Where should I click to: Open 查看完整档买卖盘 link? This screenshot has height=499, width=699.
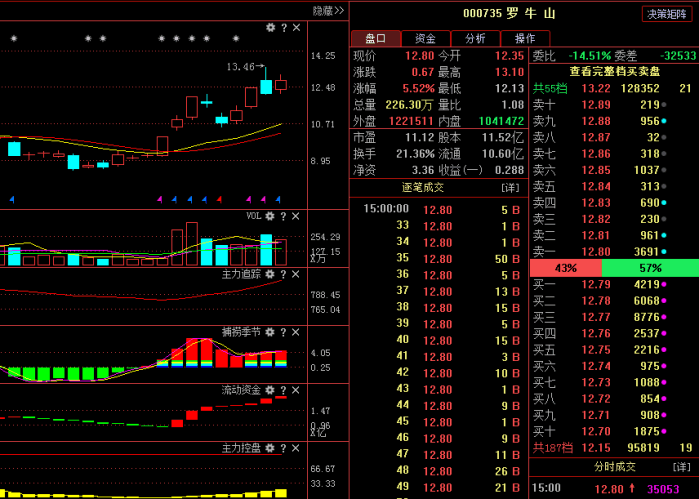coord(614,71)
